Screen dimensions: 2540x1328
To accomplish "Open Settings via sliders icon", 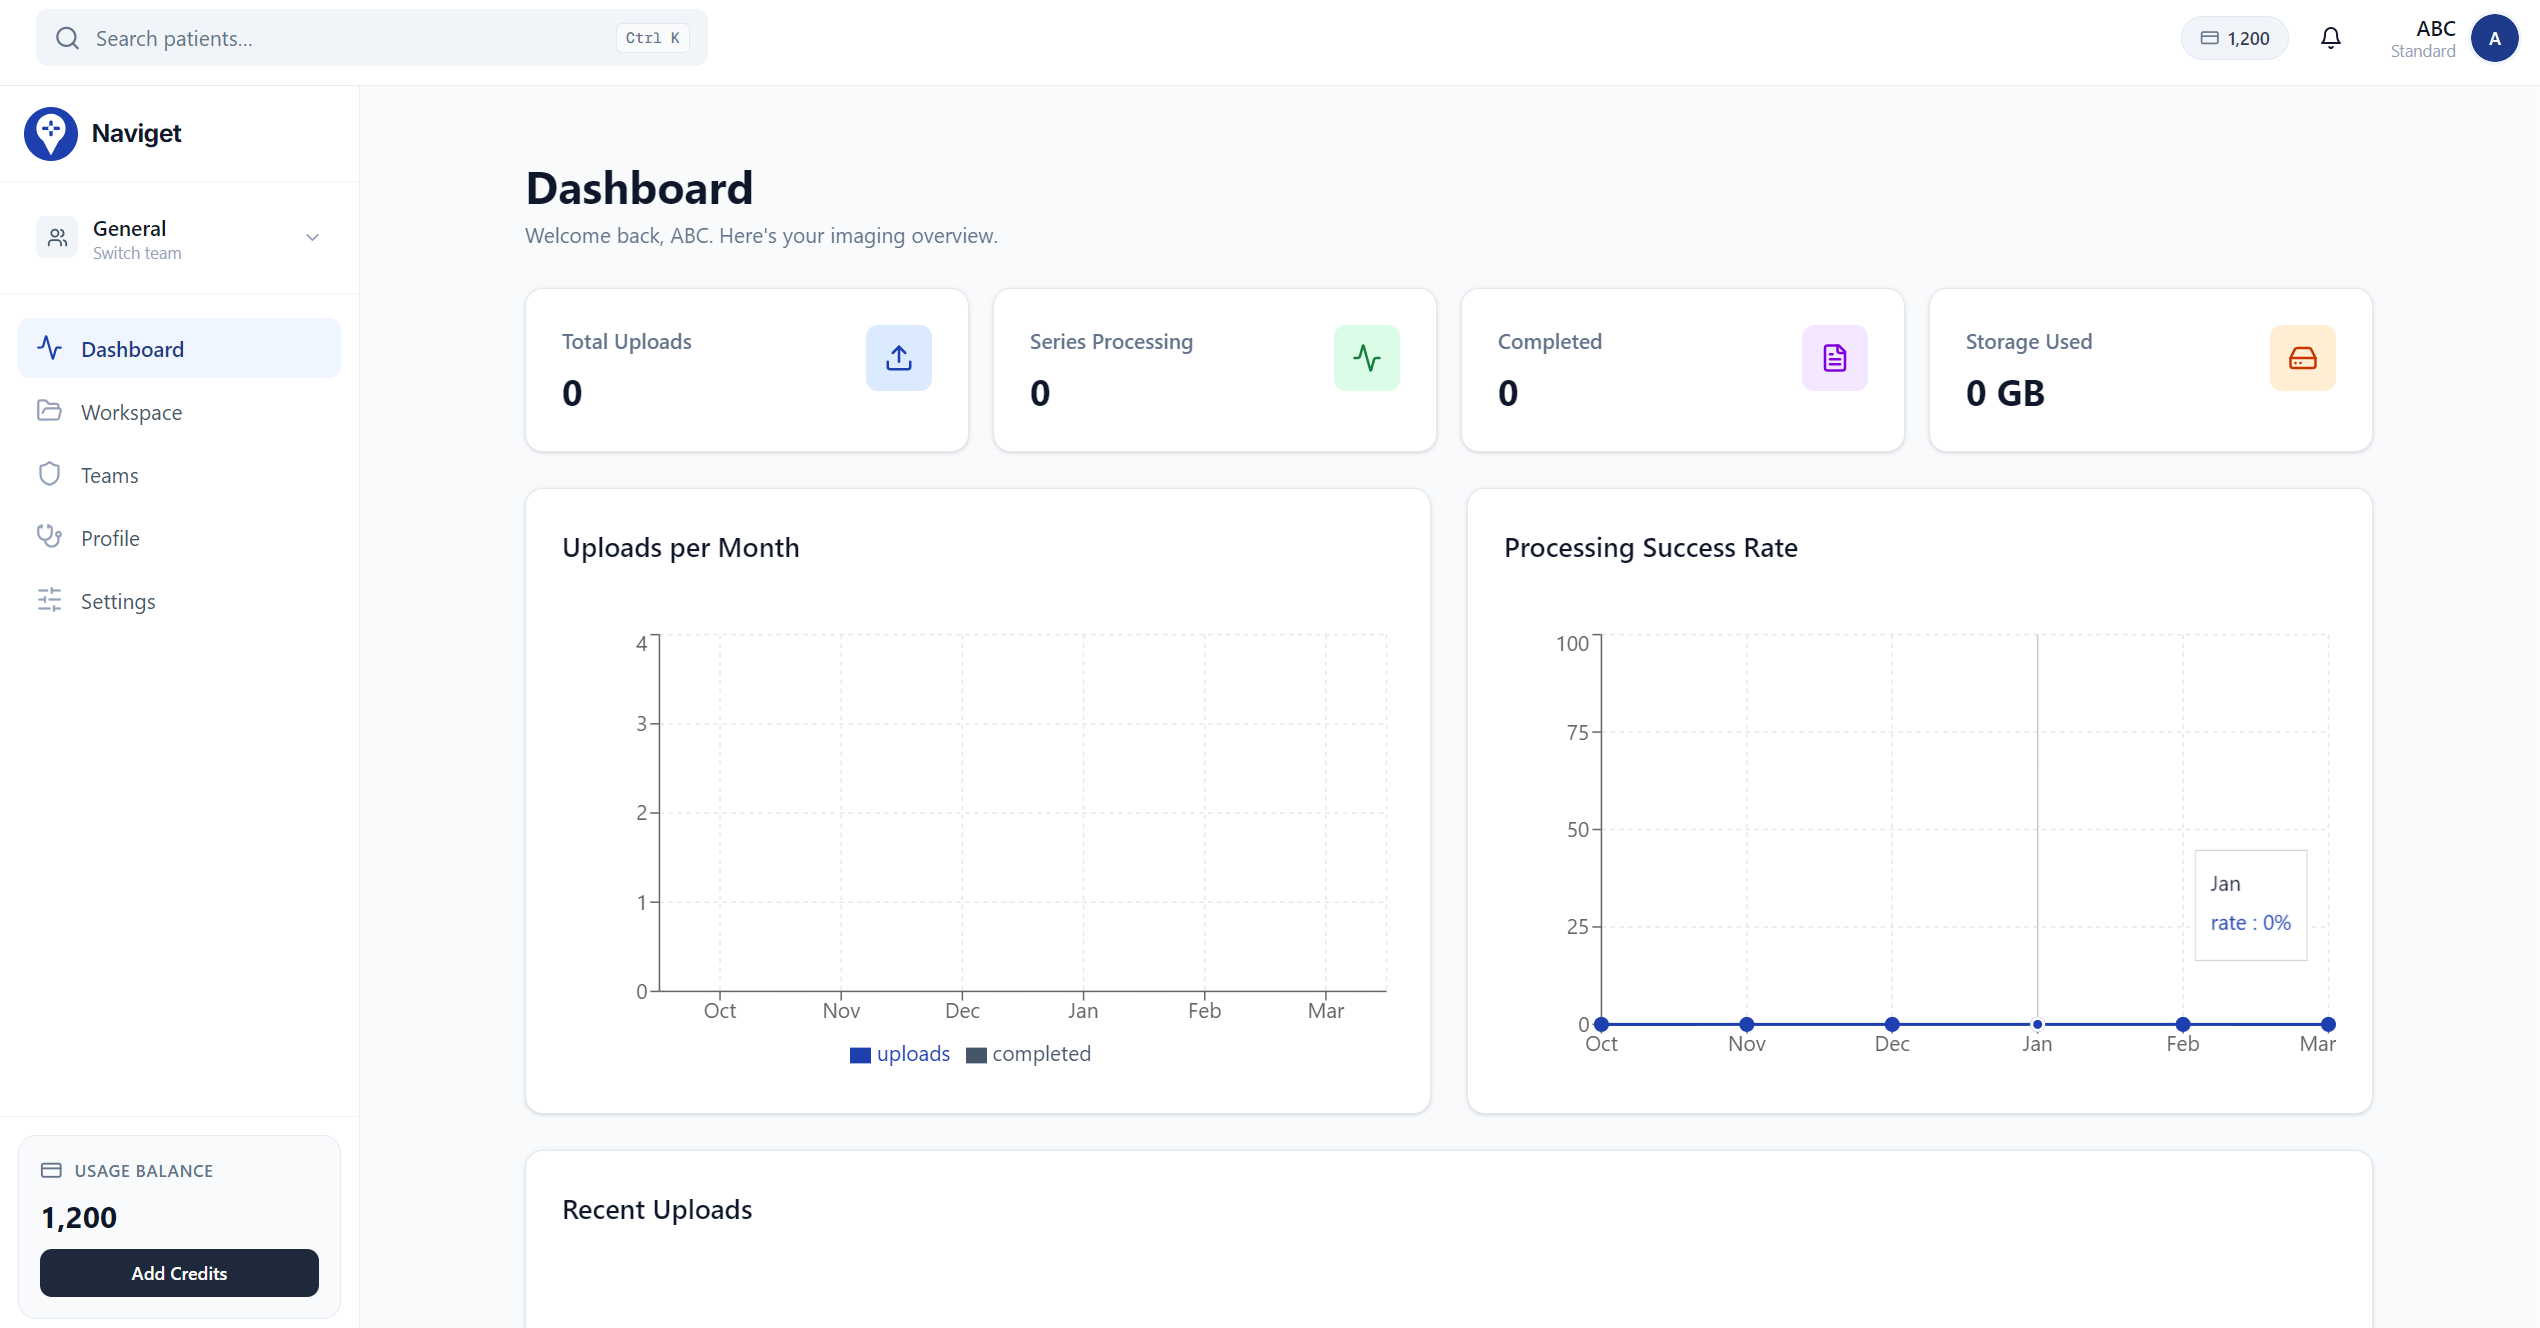I will point(51,600).
